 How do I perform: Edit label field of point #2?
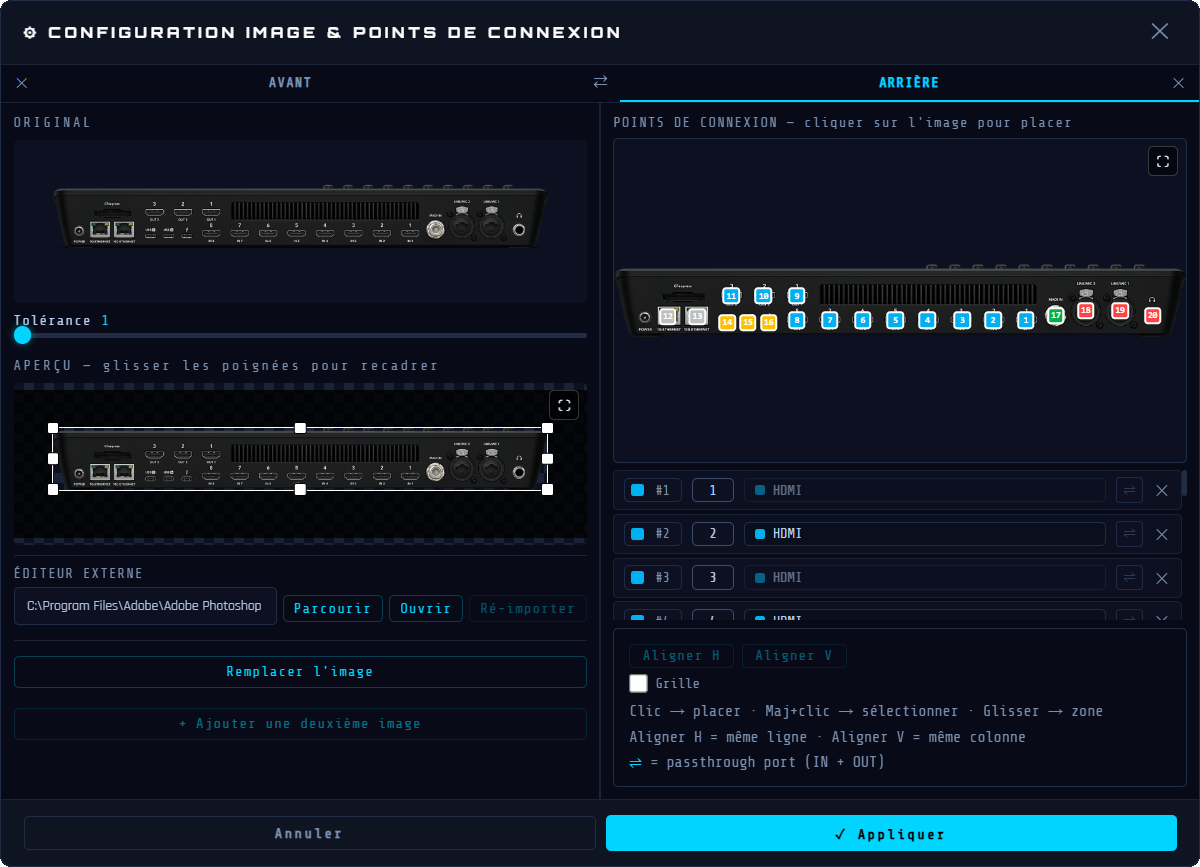tap(713, 533)
